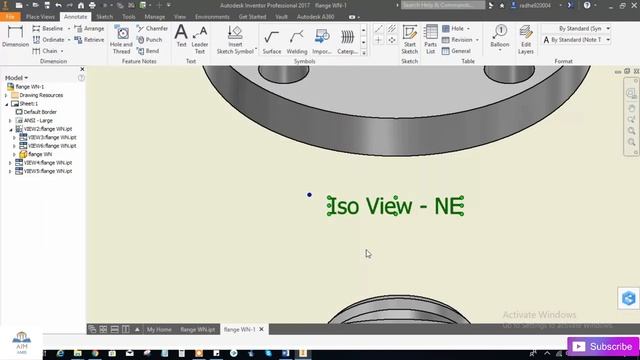Open the Environments ribbon tab
The width and height of the screenshot is (640, 360).
pyautogui.click(x=212, y=17)
